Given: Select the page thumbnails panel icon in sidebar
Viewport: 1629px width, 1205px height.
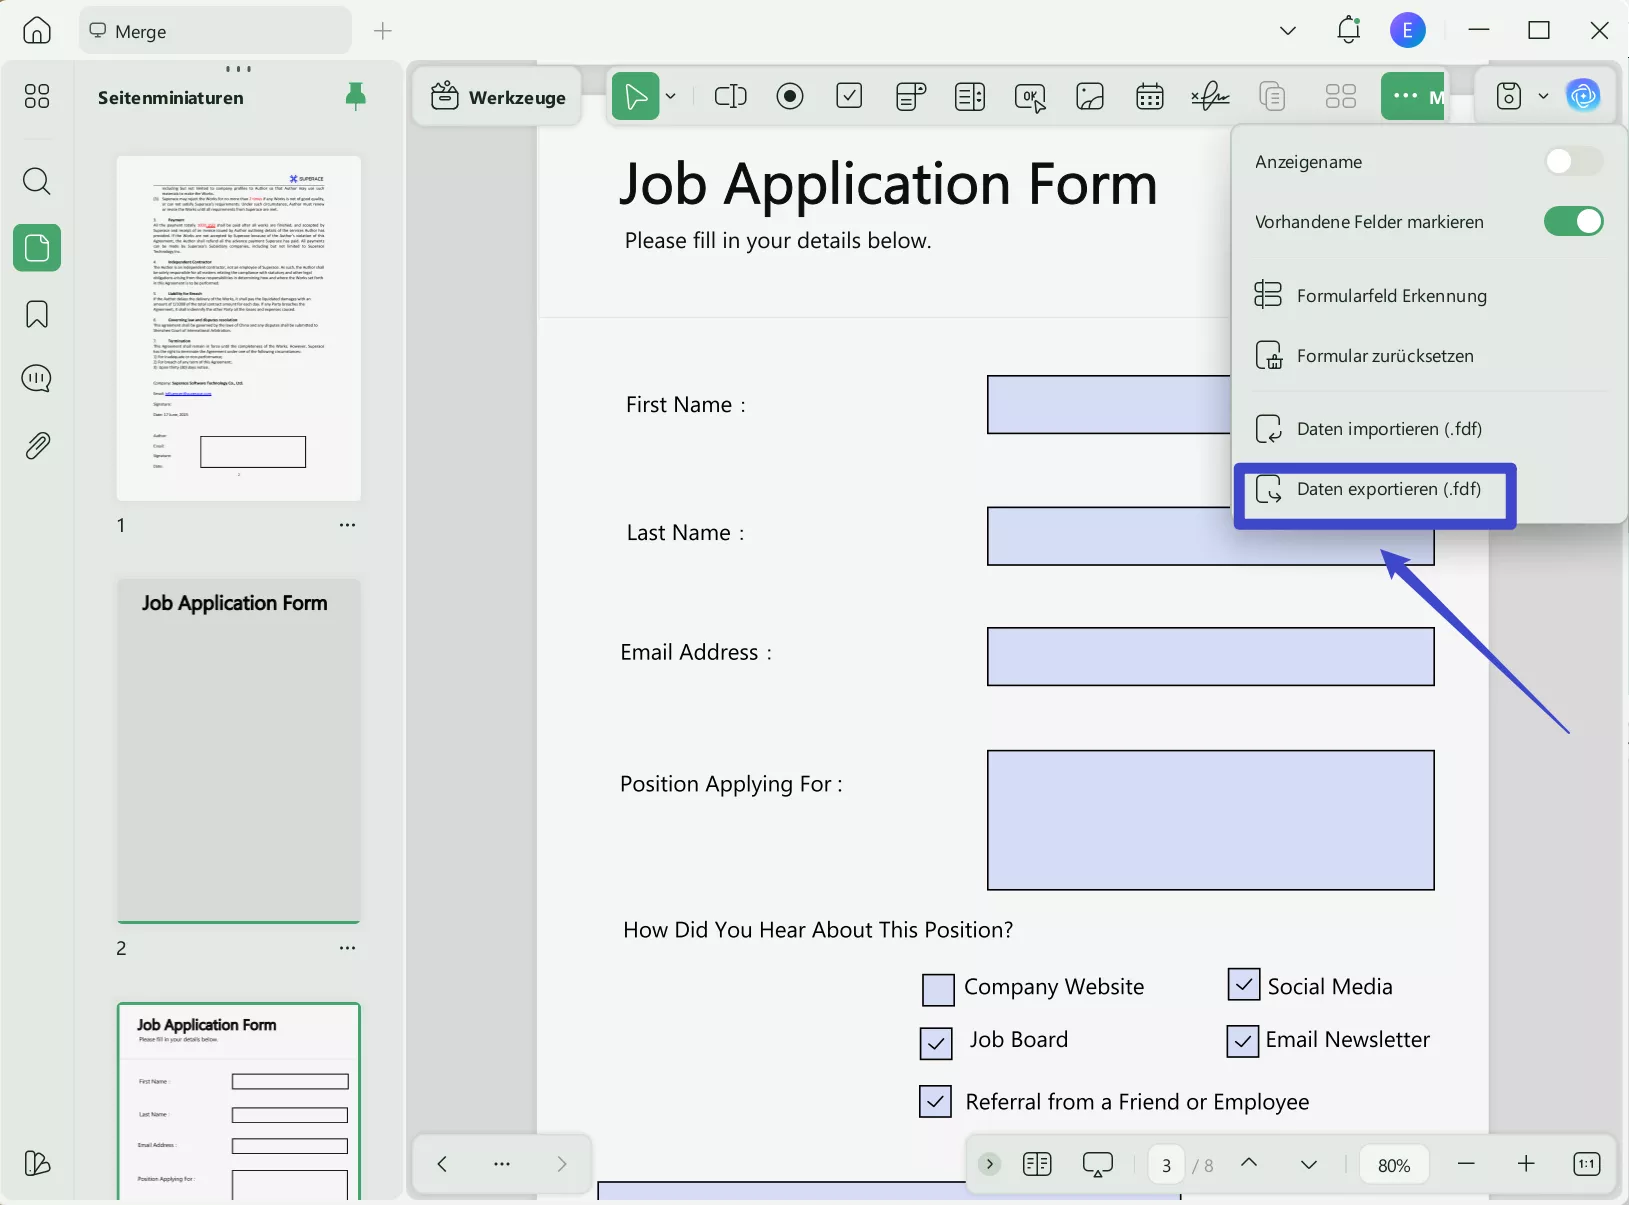Looking at the screenshot, I should point(37,247).
